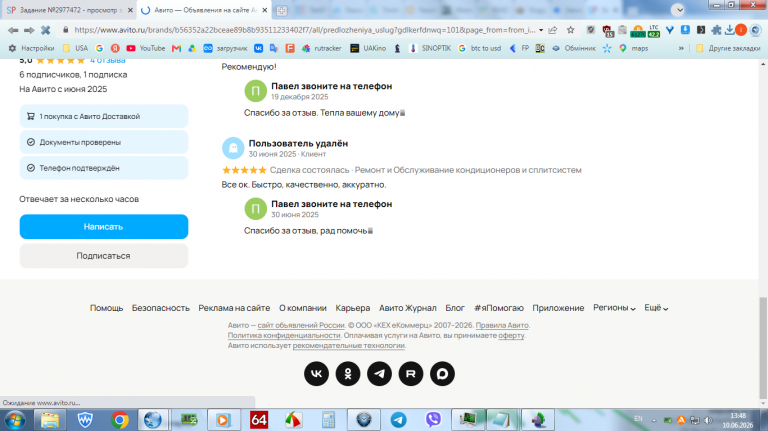Open the Google Drive bookmark icon
The height and width of the screenshot is (431, 768).
pos(192,48)
